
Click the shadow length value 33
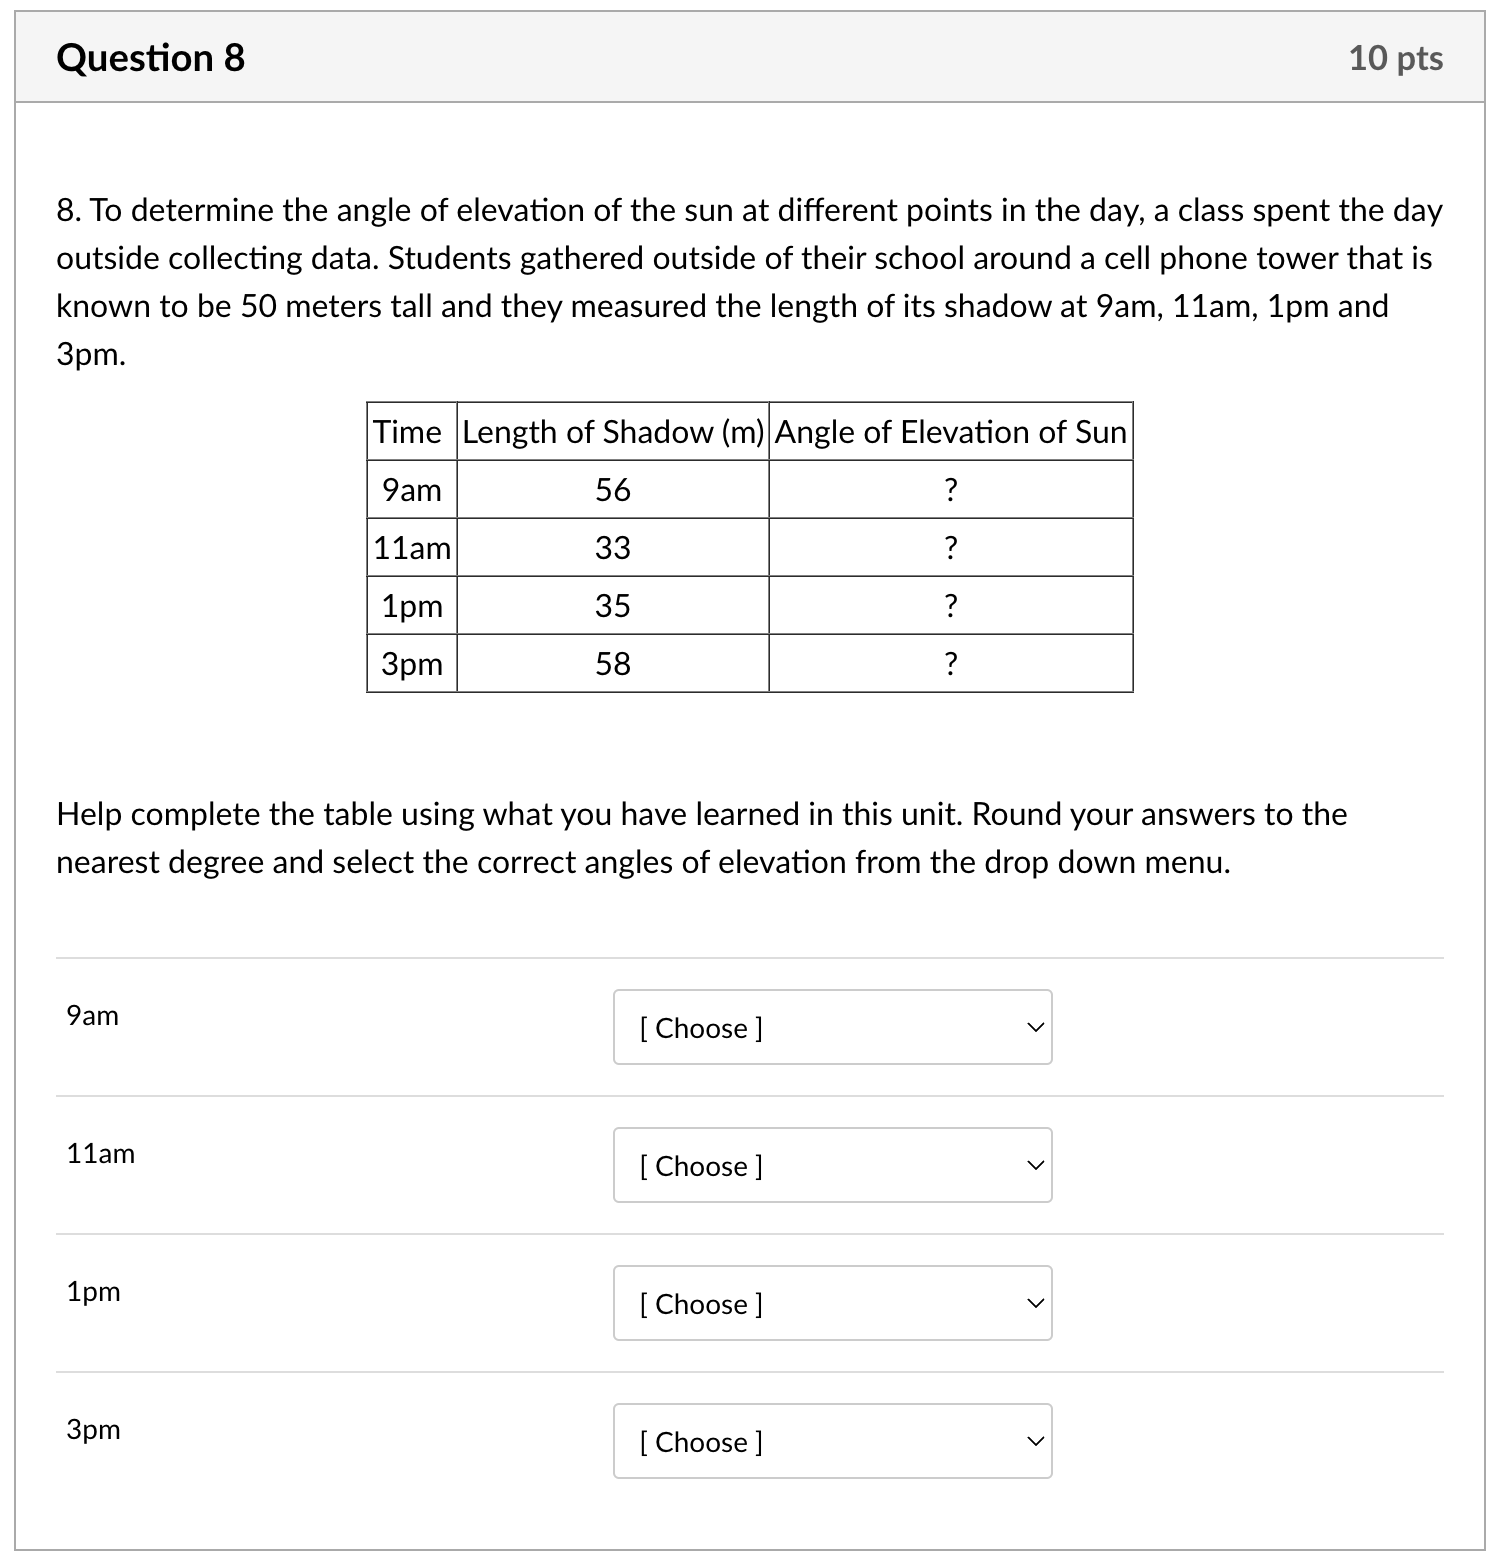click(x=612, y=548)
